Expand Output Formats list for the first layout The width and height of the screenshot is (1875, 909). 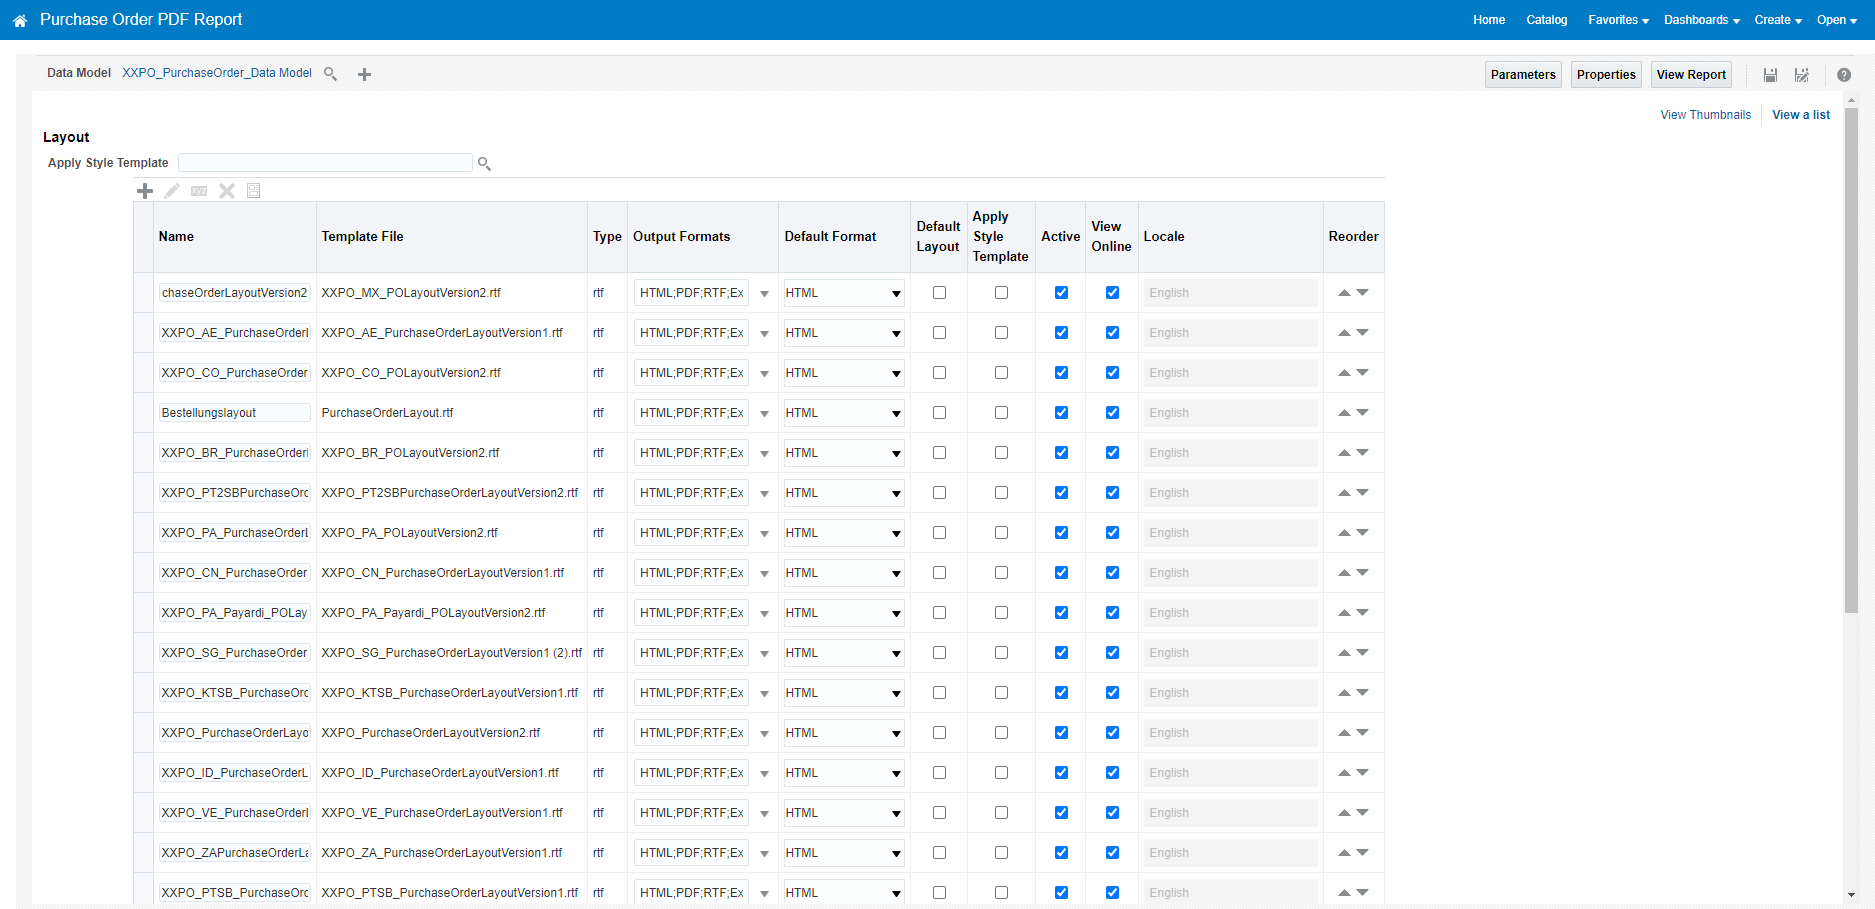(x=764, y=292)
